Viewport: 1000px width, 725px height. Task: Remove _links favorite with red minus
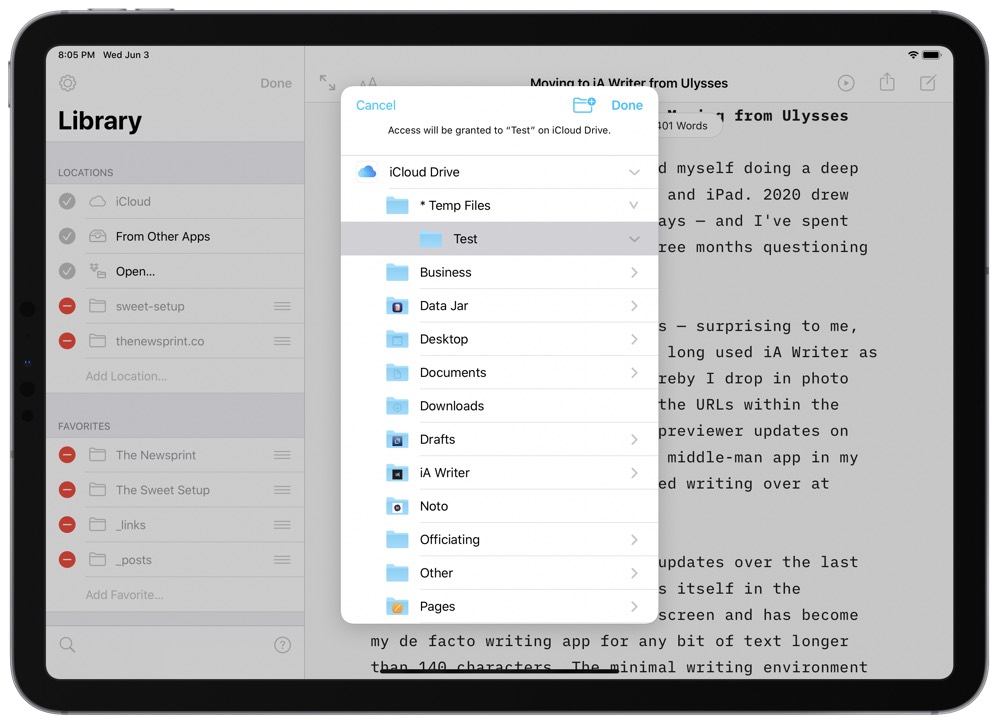click(67, 525)
